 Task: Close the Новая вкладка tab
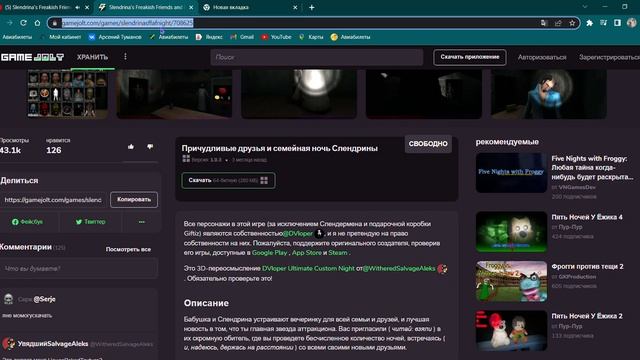(295, 7)
